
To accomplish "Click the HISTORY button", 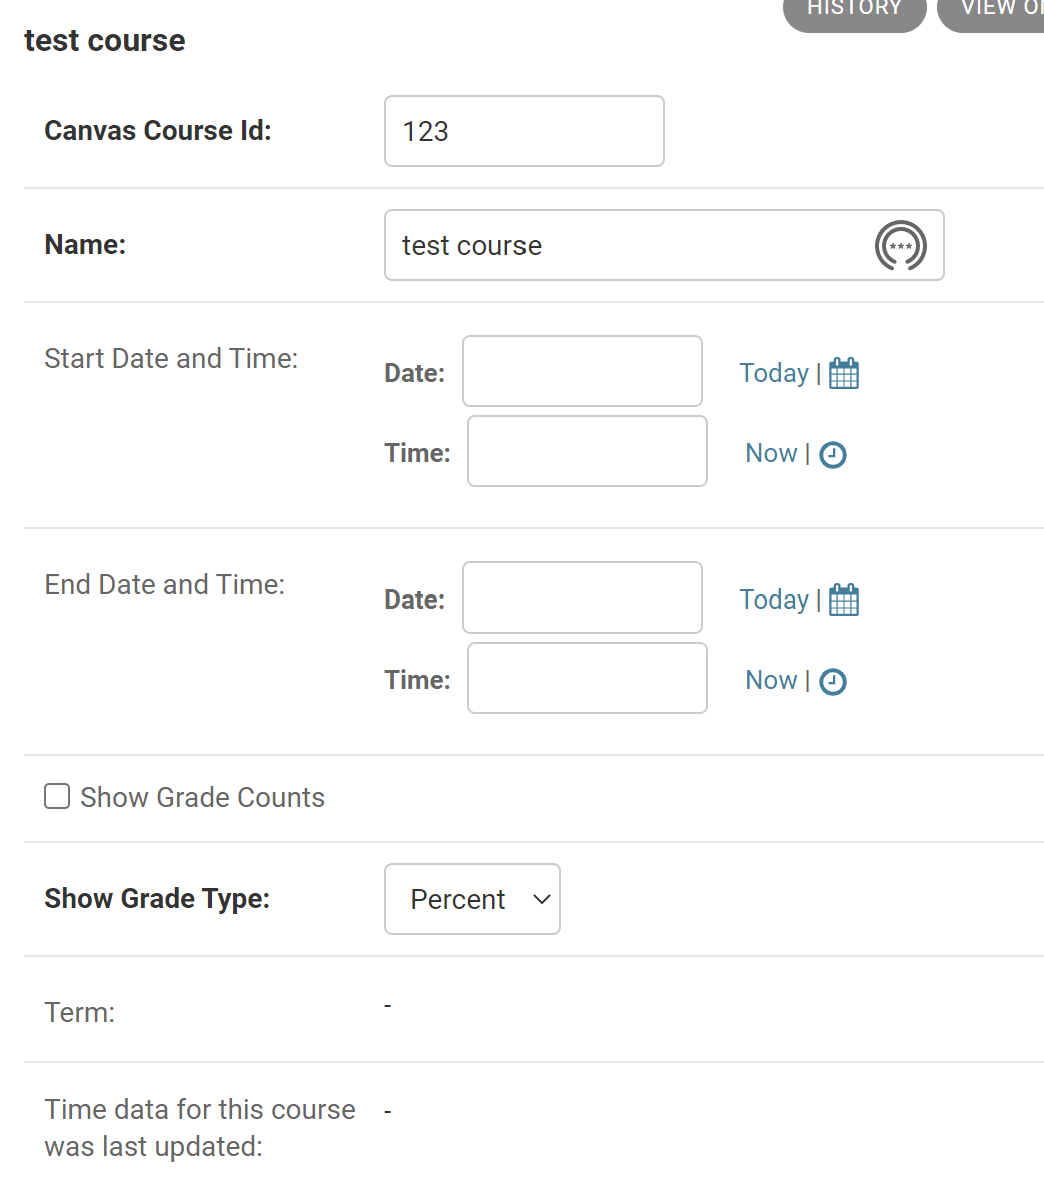I will point(854,8).
